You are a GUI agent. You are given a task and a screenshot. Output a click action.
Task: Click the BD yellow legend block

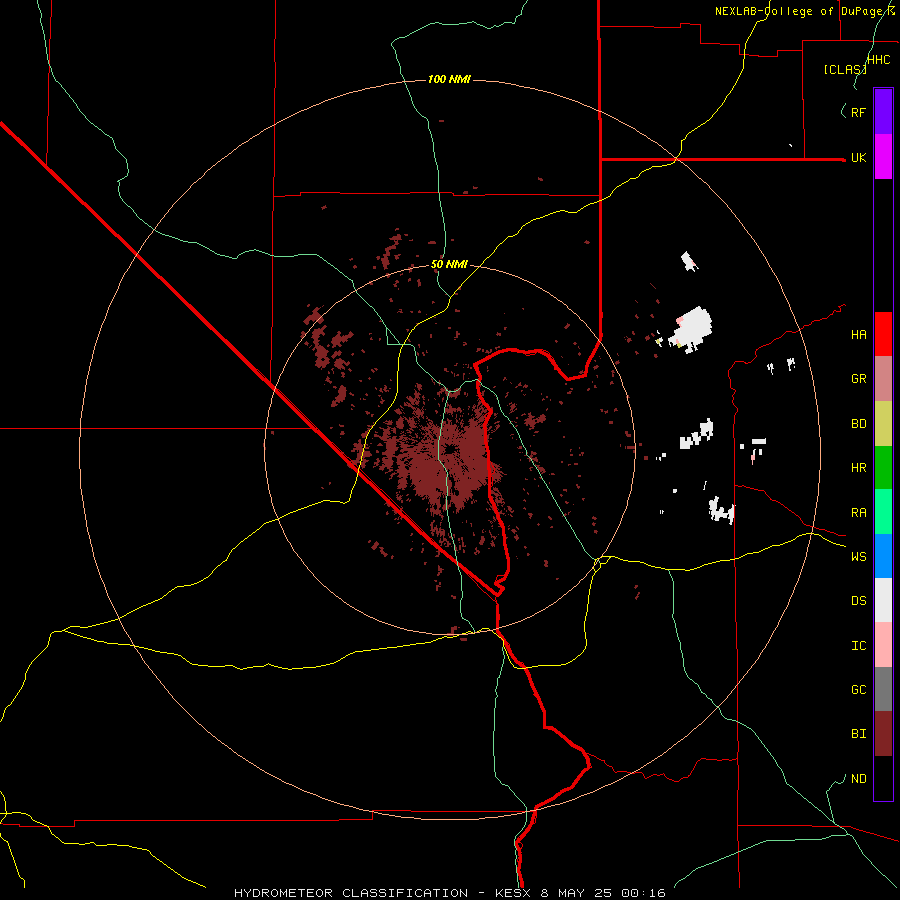tap(883, 424)
